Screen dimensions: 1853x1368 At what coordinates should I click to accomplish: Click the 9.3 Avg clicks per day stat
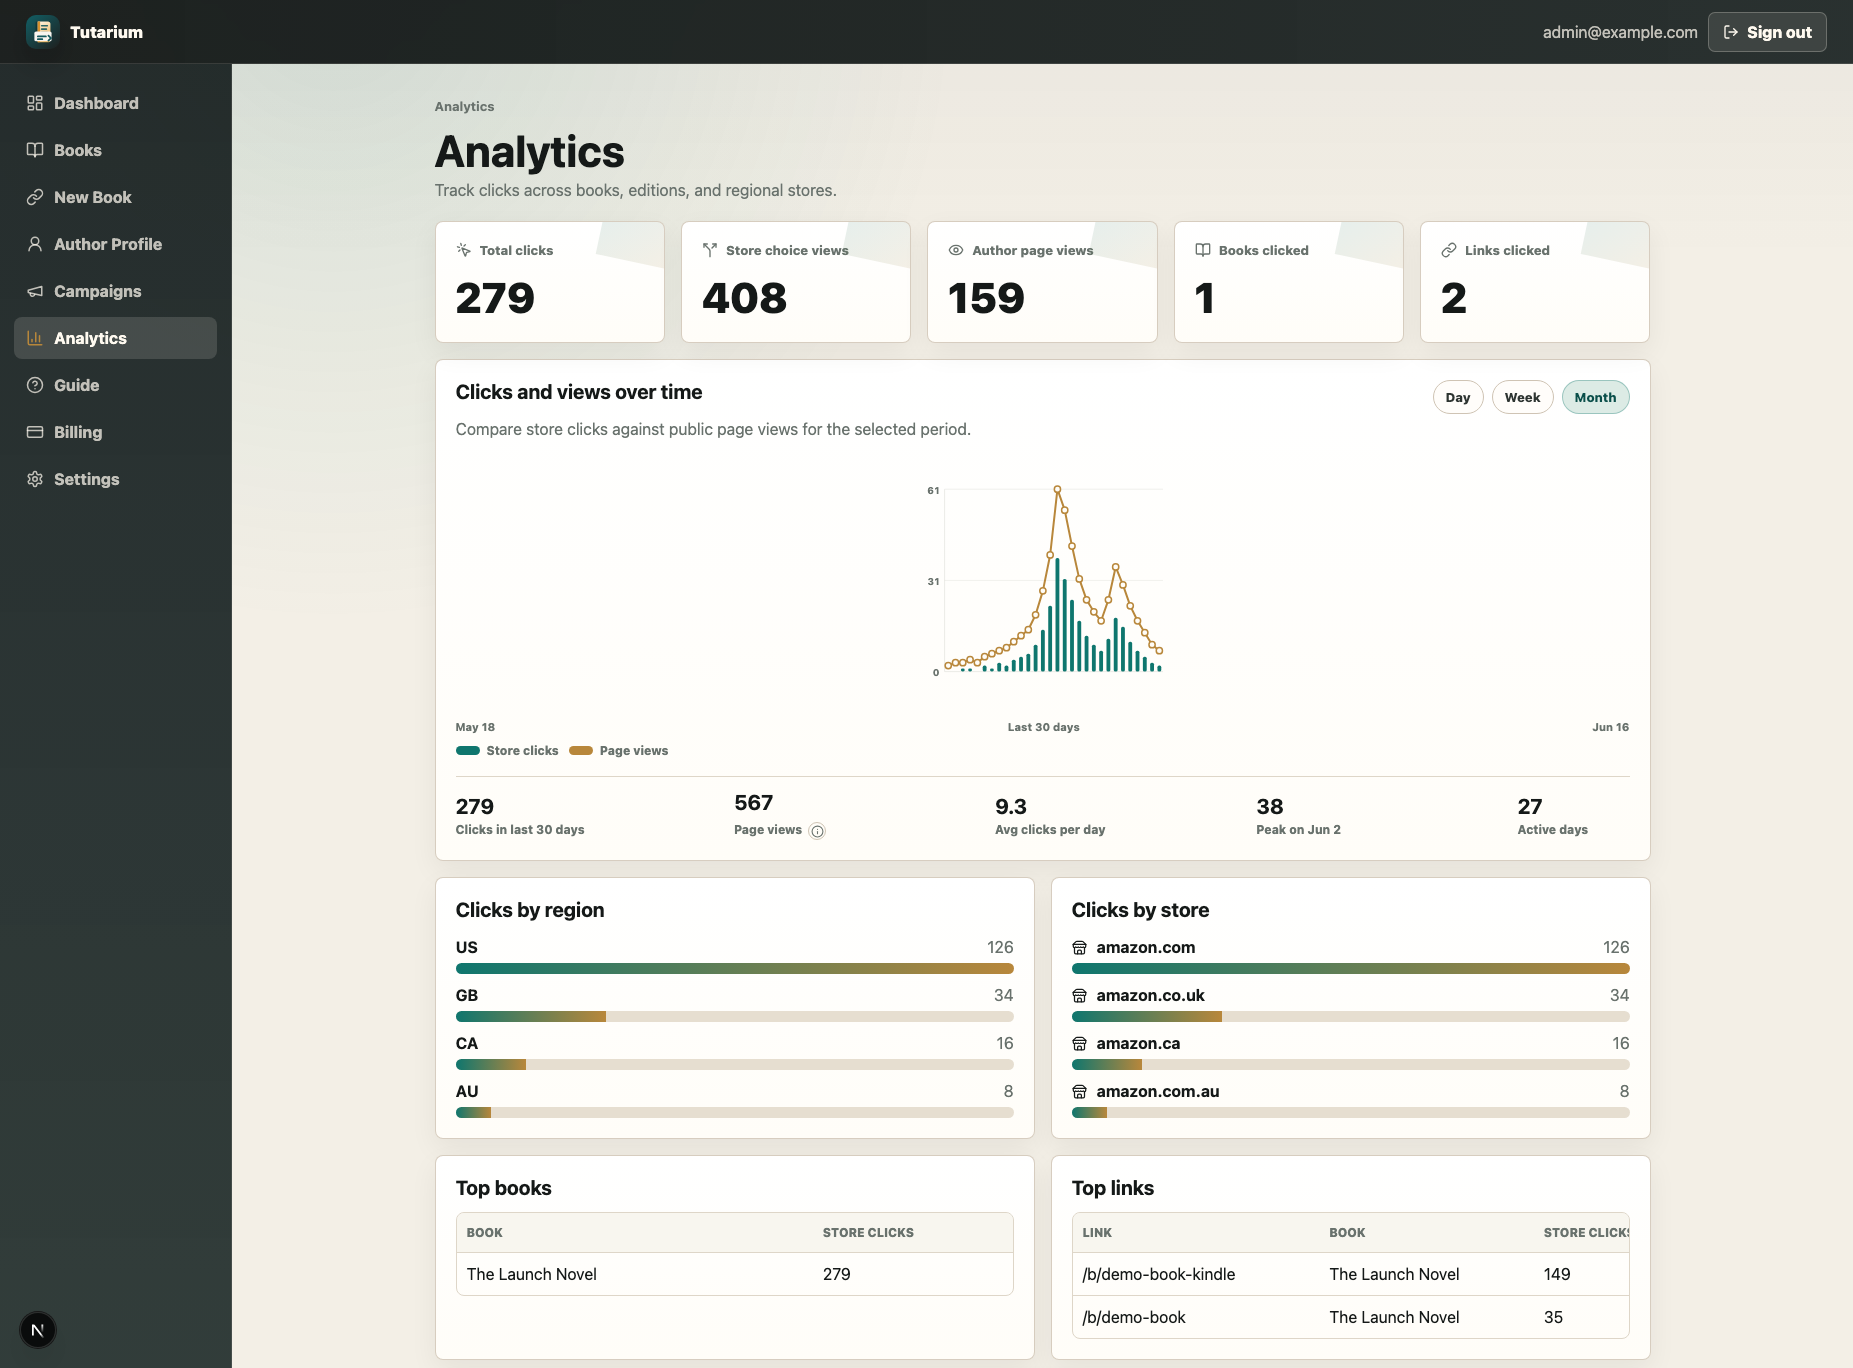[x=1050, y=816]
